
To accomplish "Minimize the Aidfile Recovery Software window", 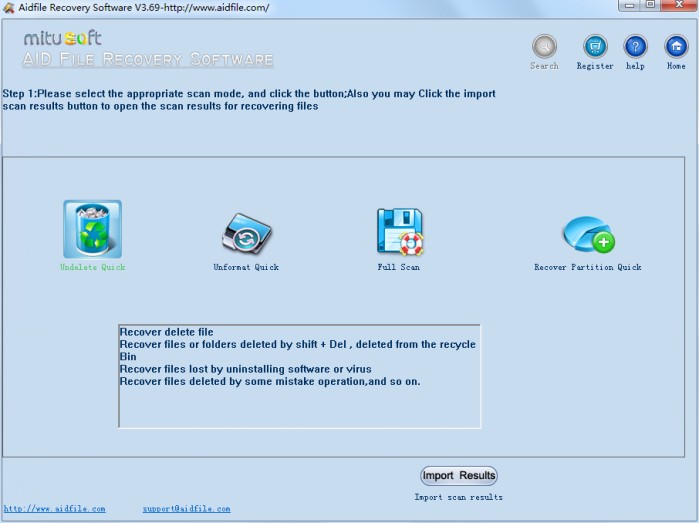I will (627, 6).
